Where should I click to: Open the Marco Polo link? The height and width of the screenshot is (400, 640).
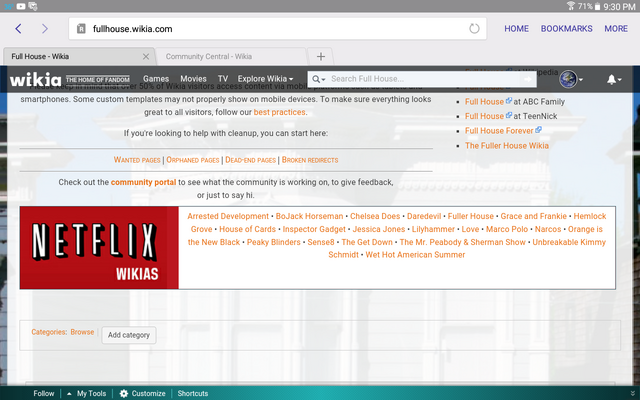[x=507, y=229]
